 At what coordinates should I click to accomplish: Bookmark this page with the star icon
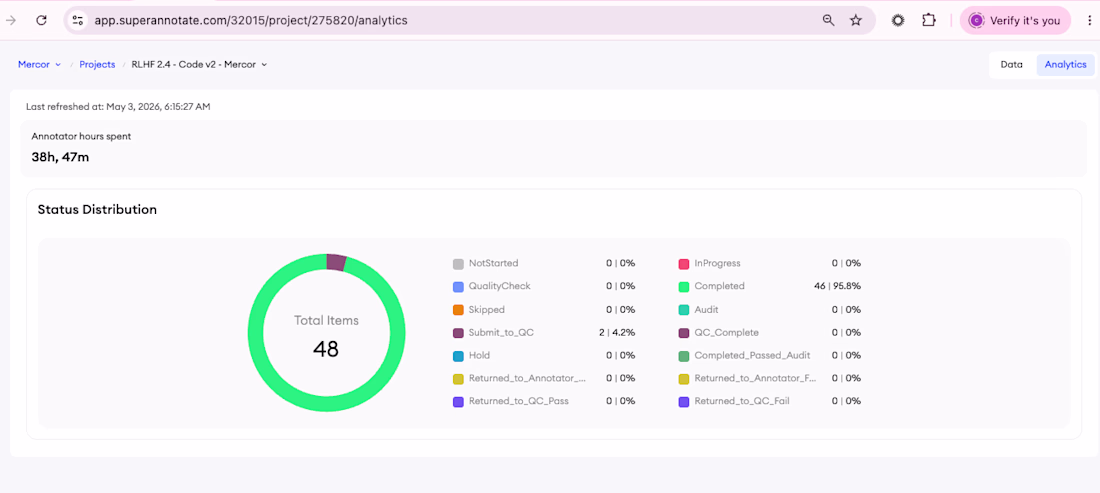click(856, 20)
